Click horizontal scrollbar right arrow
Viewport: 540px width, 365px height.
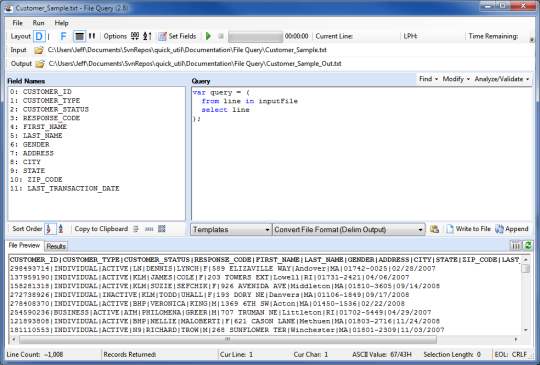(x=516, y=340)
